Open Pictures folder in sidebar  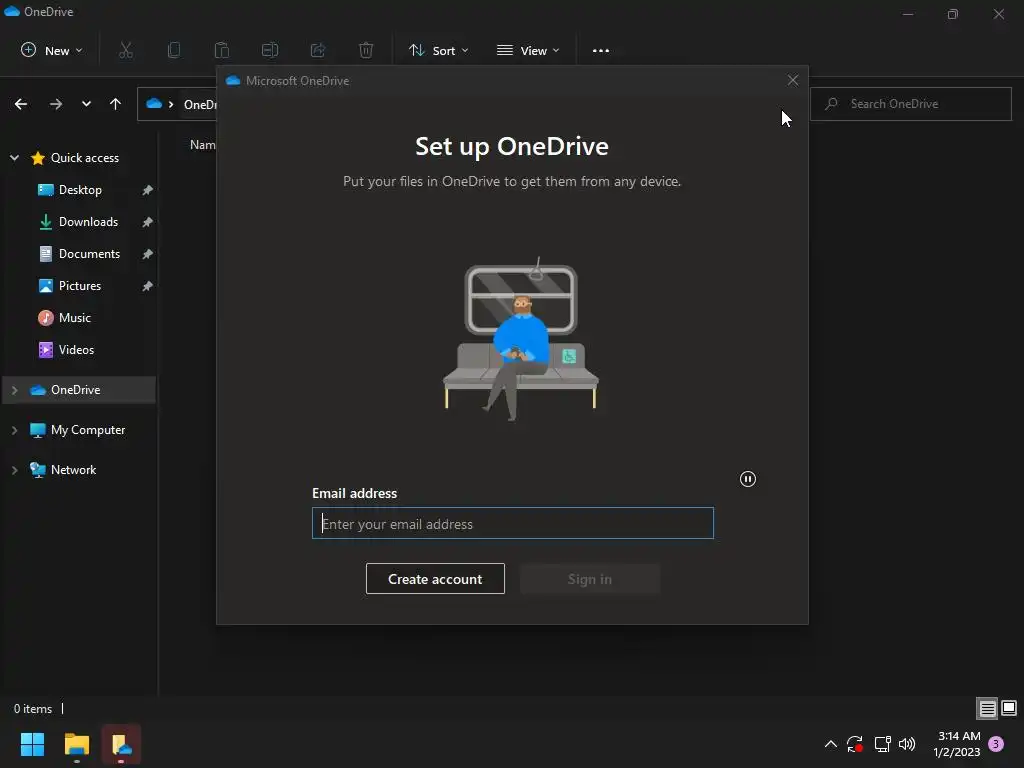[x=80, y=286]
